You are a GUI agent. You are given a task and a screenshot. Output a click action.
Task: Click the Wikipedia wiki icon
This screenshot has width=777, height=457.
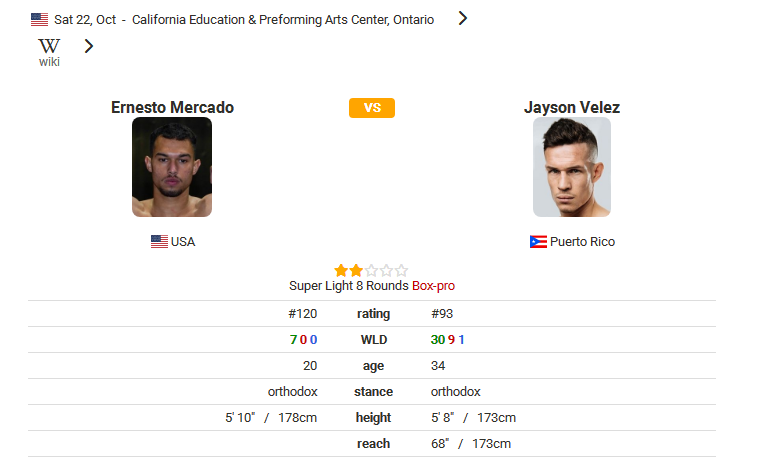(x=49, y=52)
